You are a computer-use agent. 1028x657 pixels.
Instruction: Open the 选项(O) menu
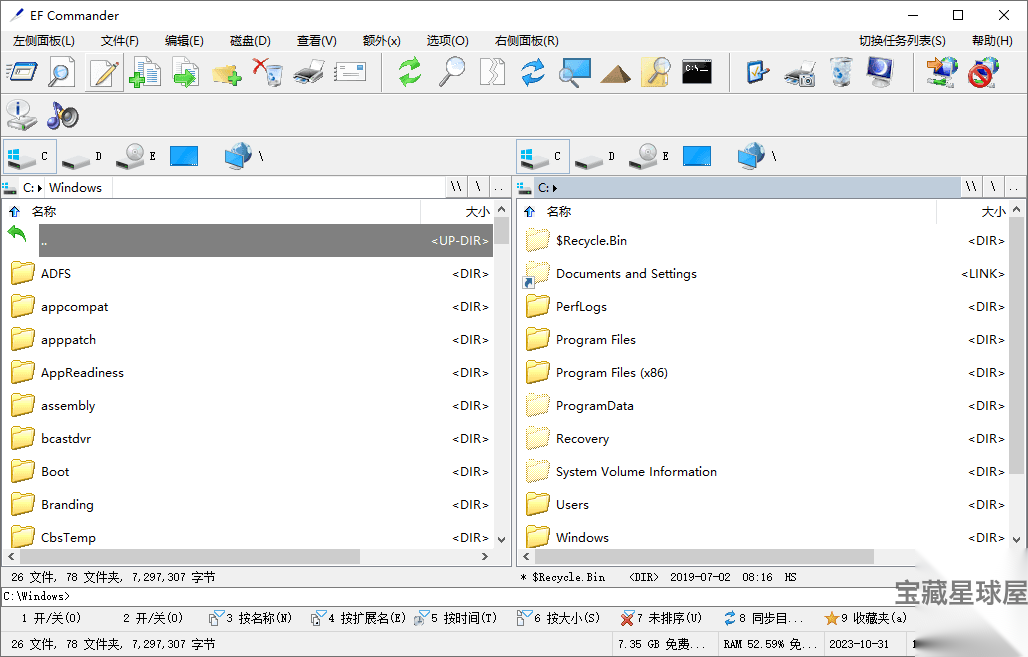447,41
